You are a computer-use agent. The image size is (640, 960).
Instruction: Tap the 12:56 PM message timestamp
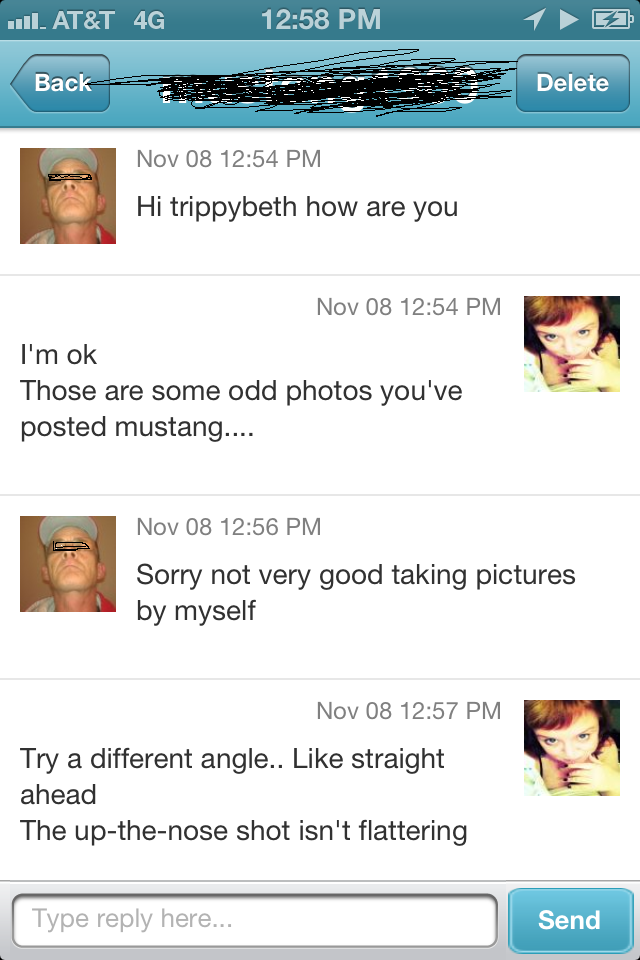tap(228, 527)
